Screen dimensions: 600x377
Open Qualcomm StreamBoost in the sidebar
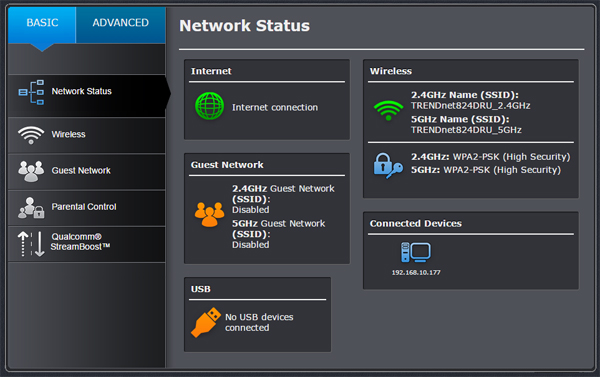[87, 244]
